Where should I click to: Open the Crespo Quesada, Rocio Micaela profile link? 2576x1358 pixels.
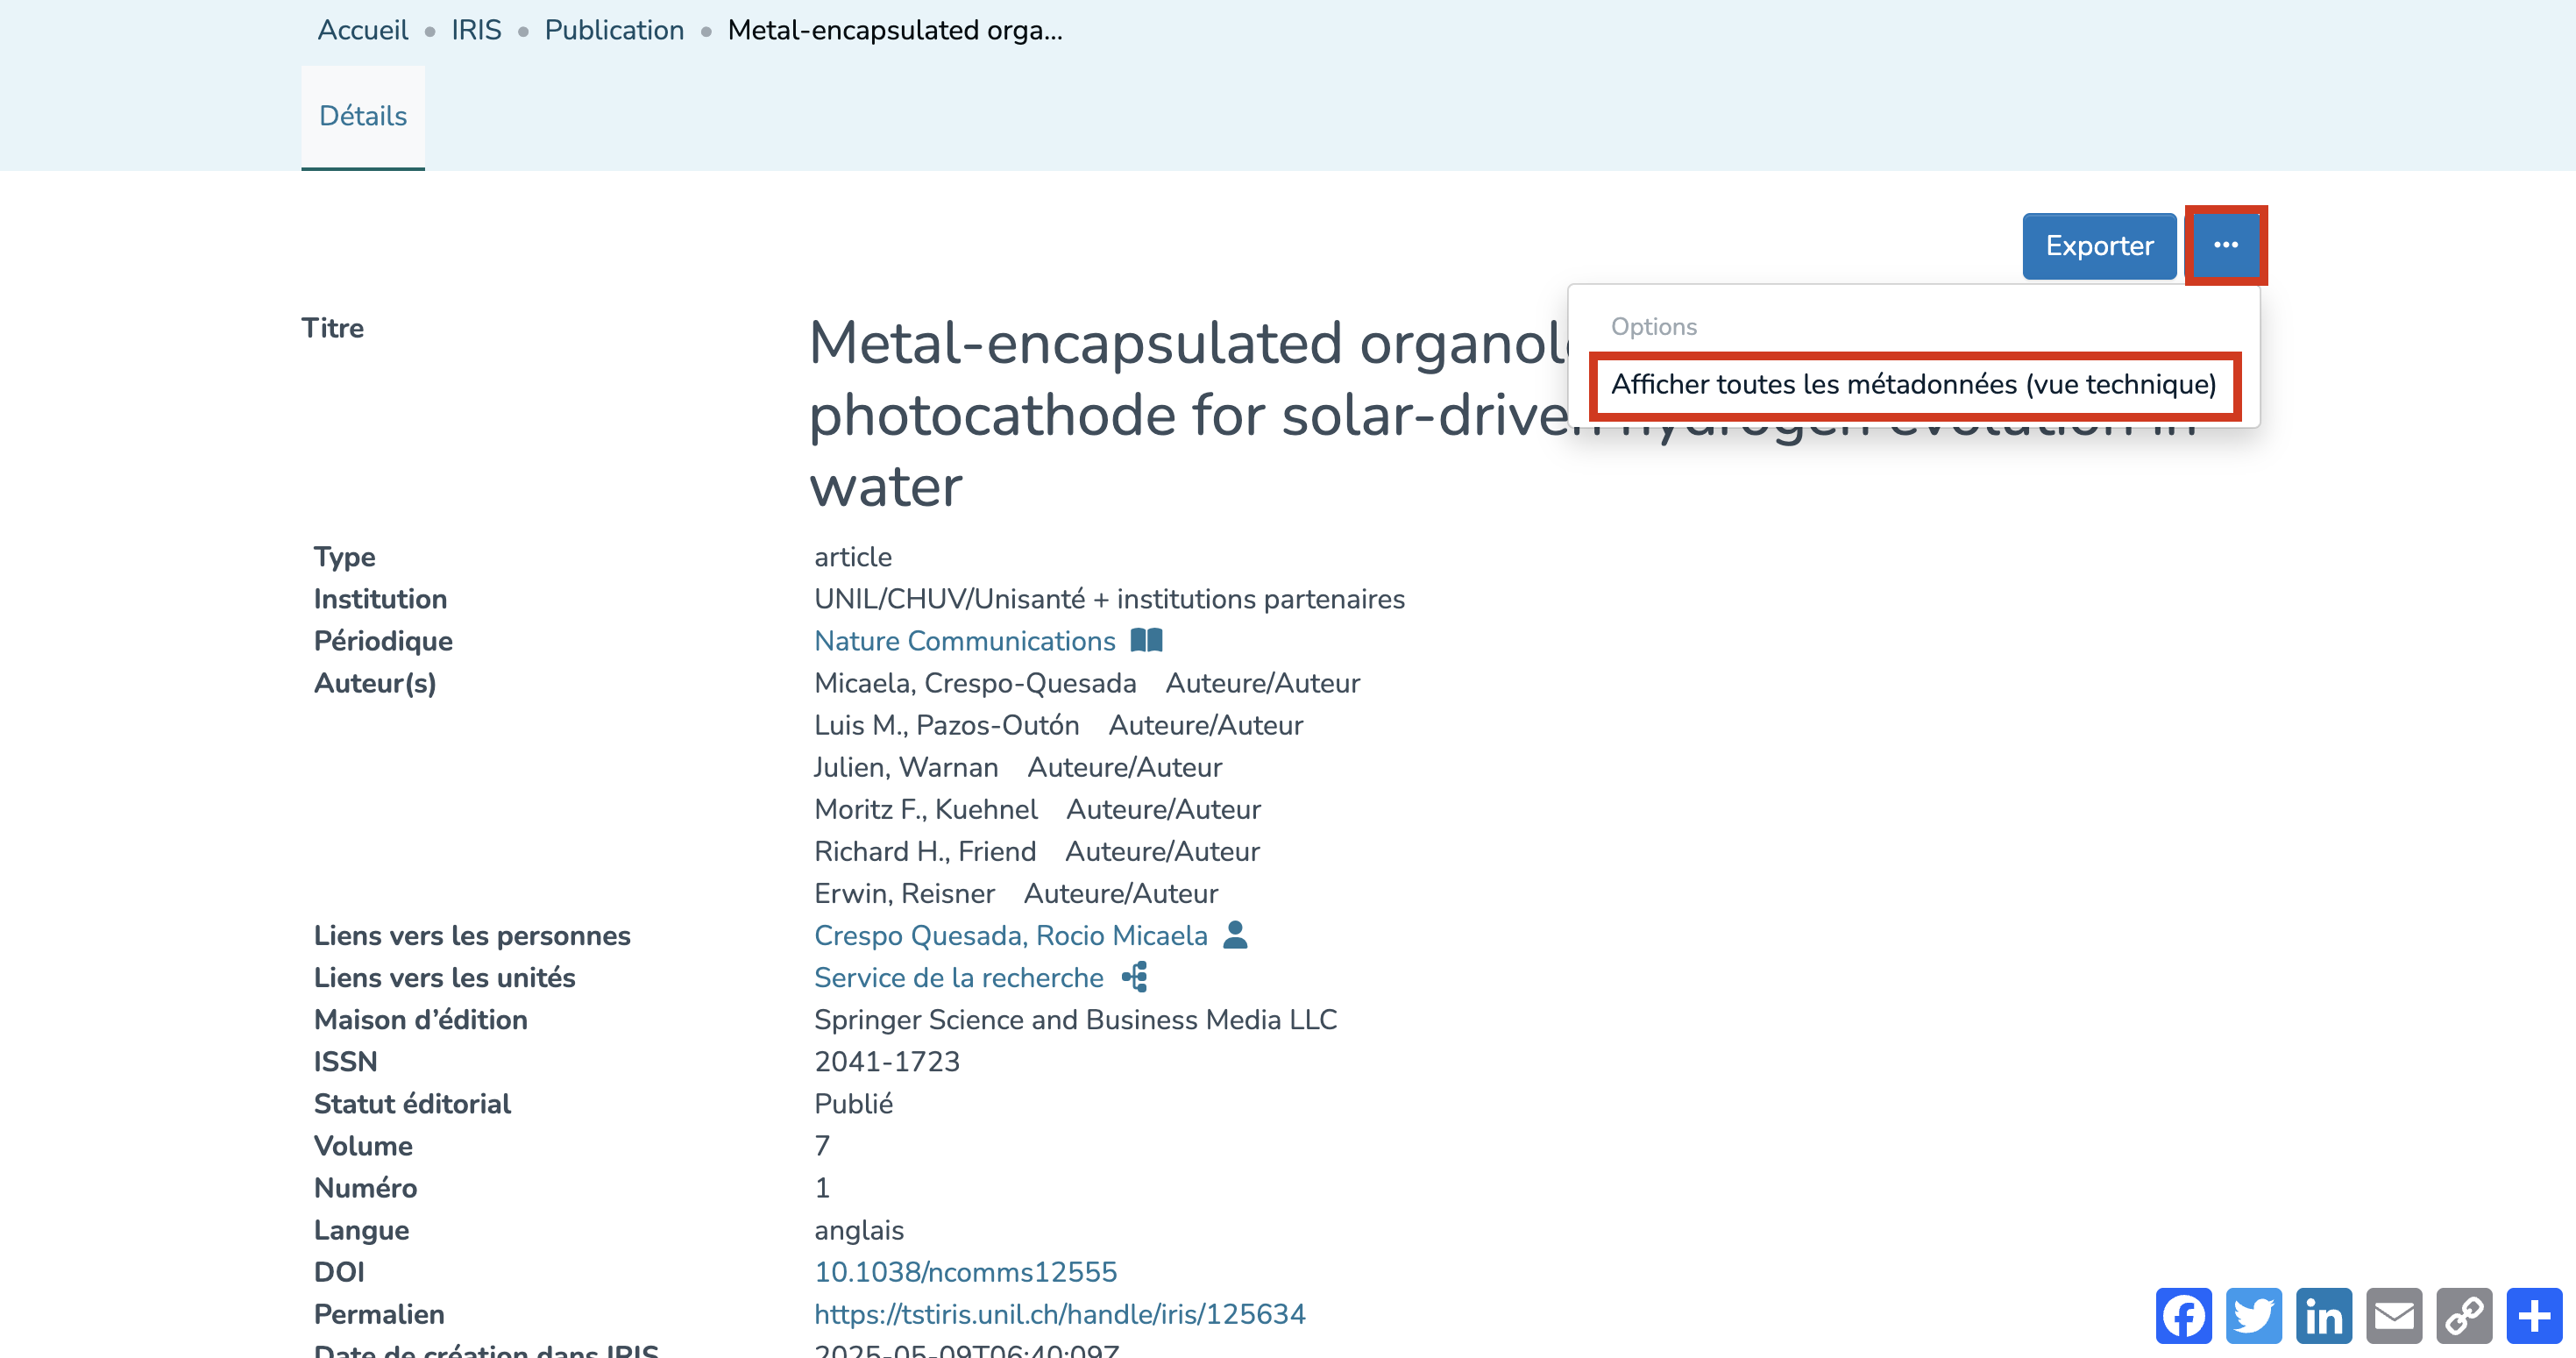point(1010,935)
